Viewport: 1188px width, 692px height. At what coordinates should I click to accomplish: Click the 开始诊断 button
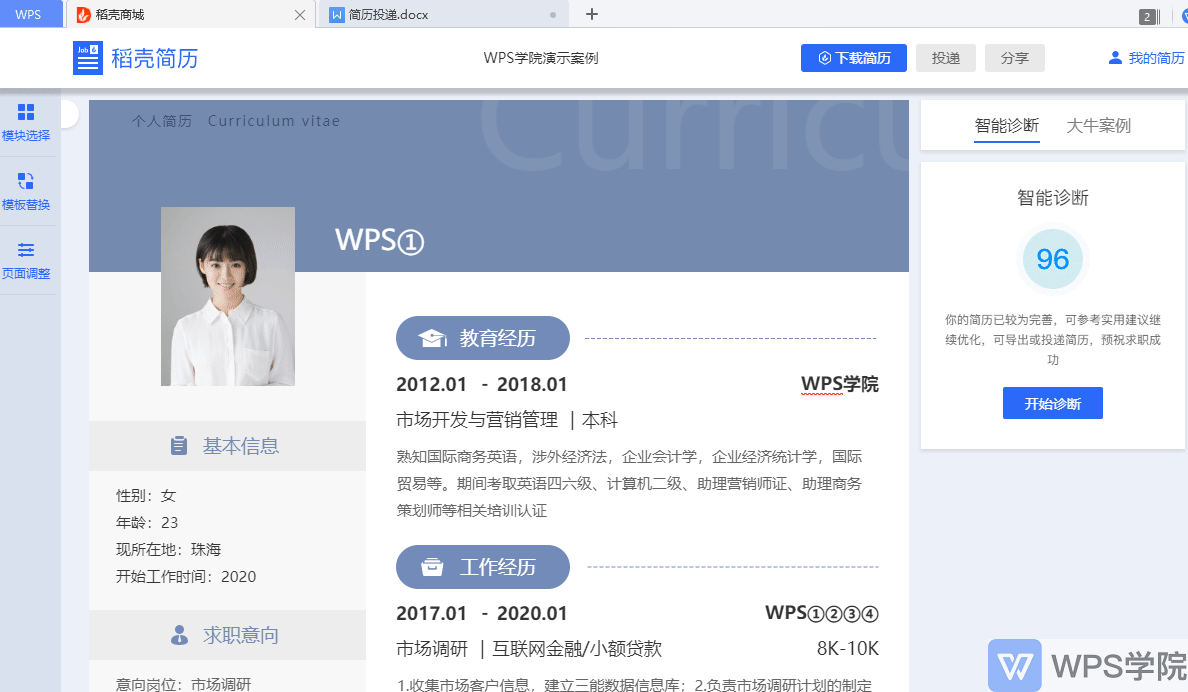coord(1052,403)
